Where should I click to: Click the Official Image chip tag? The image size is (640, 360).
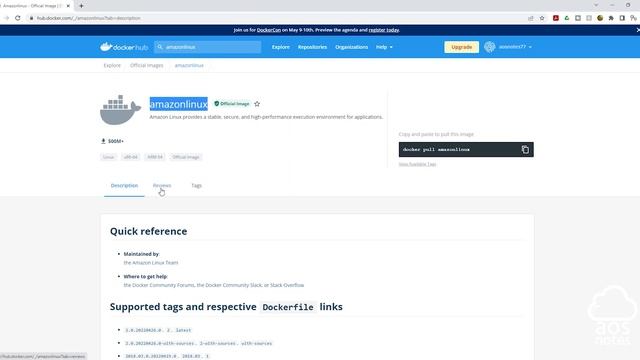186,157
